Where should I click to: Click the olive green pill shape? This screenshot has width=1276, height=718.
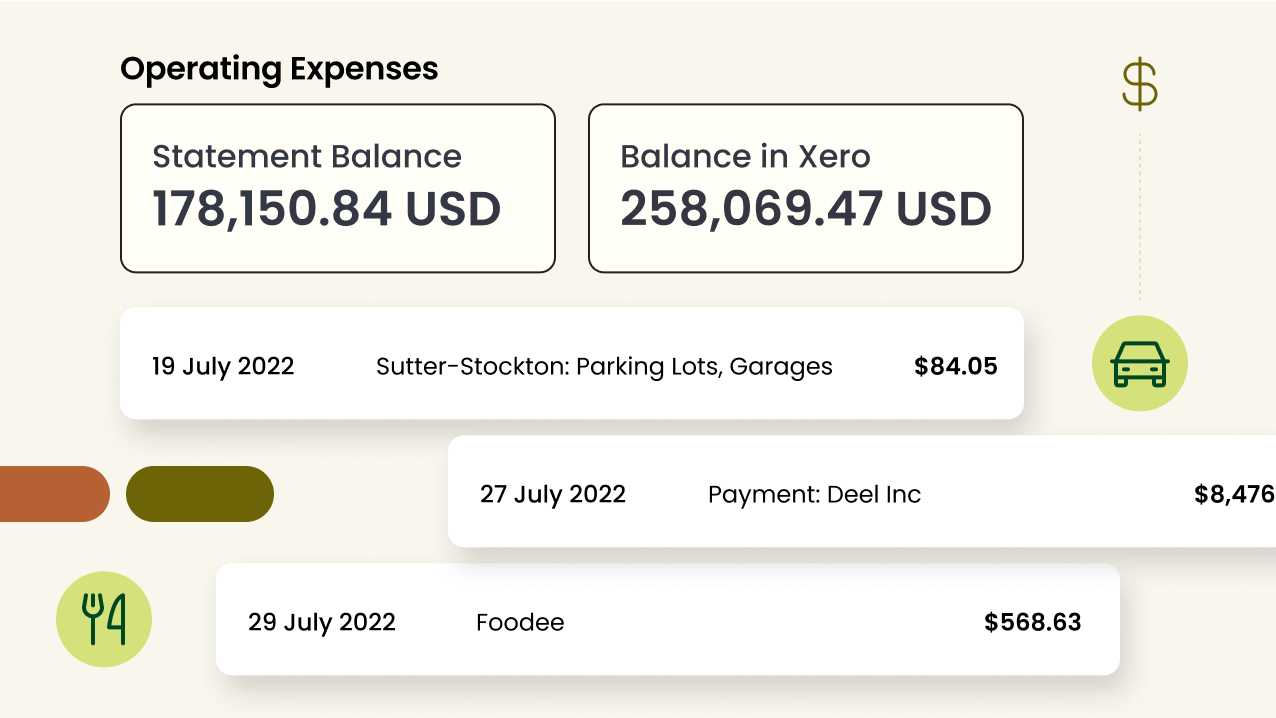pos(200,494)
